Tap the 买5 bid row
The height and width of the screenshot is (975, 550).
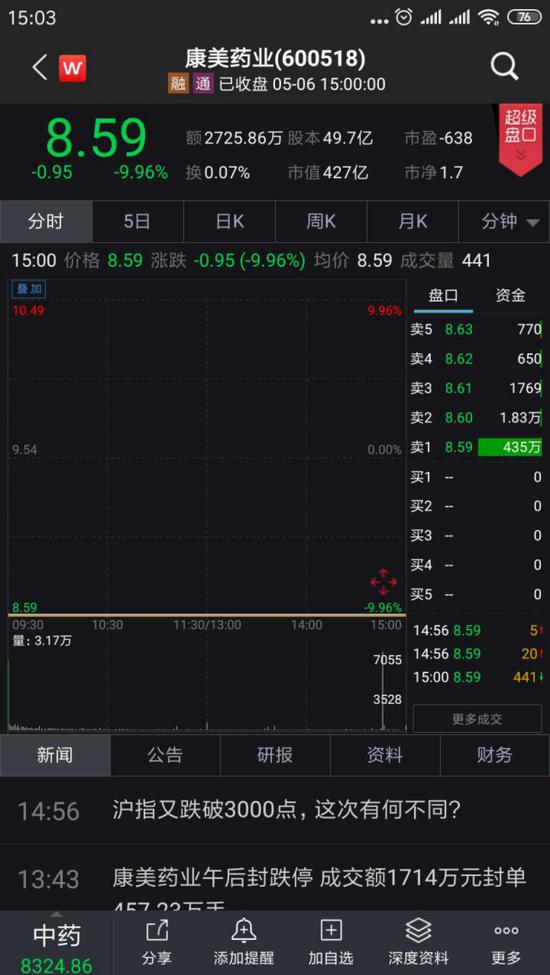tap(476, 594)
